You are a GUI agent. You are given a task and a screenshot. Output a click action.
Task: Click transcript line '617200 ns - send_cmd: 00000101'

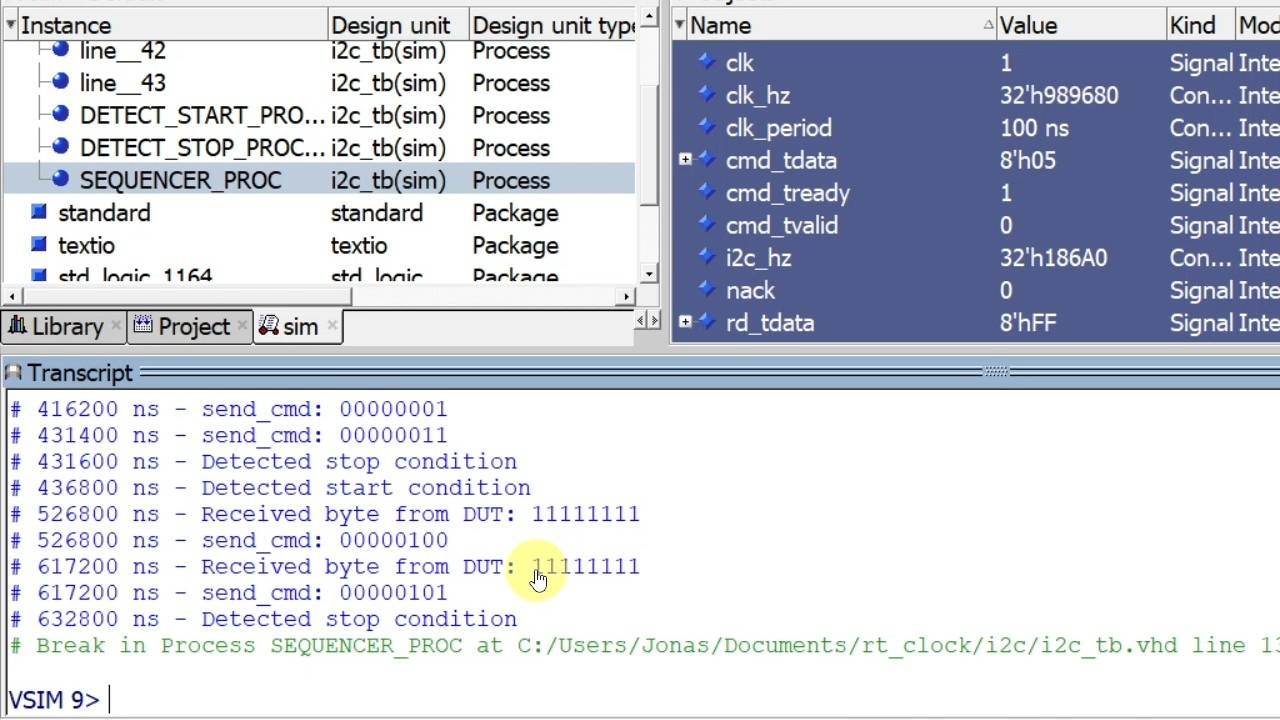point(229,592)
